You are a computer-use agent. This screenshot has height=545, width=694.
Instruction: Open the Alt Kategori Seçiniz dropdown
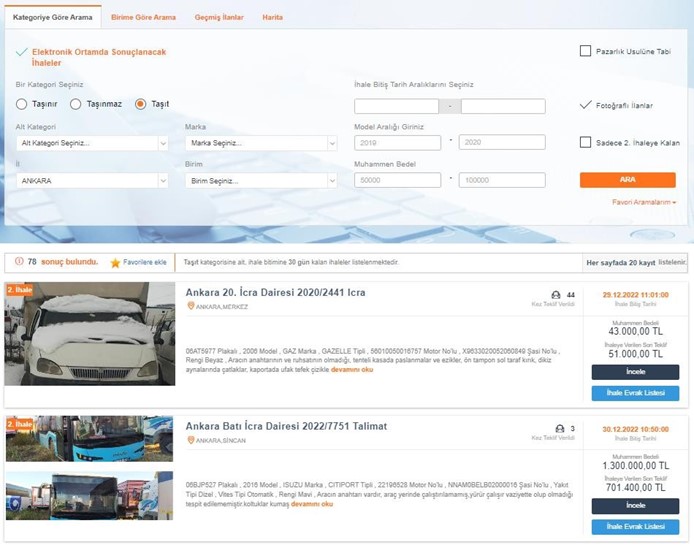coord(92,143)
